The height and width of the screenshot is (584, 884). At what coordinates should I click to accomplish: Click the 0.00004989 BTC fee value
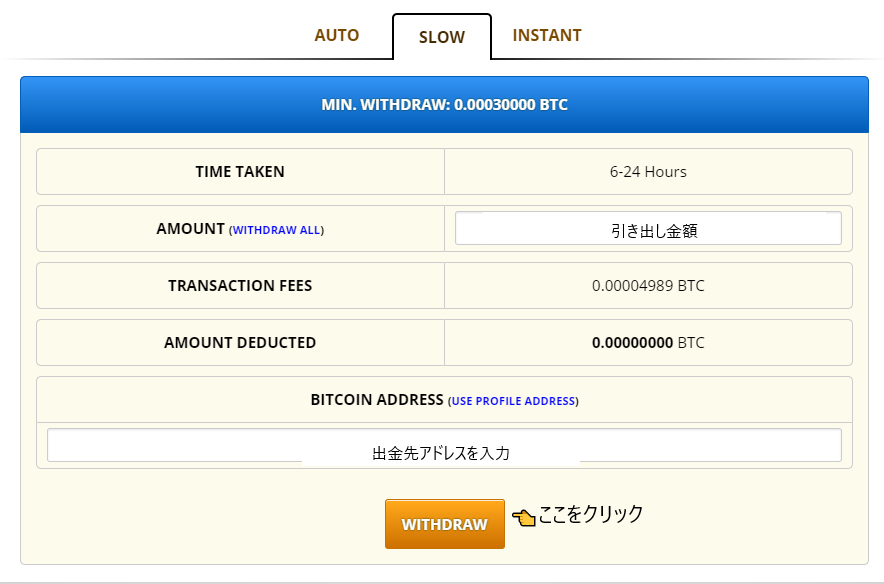[x=648, y=286]
